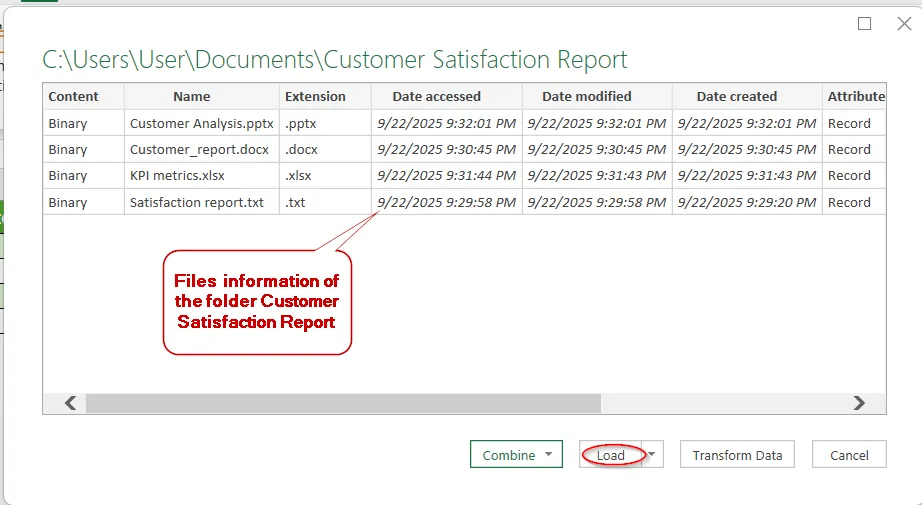Click Record in the KPI metrics.xlsx row
The height and width of the screenshot is (505, 922).
pos(854,175)
